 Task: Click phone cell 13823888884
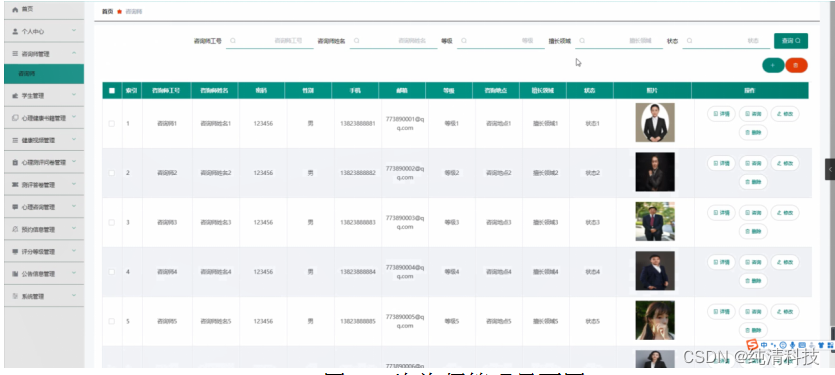pyautogui.click(x=358, y=272)
